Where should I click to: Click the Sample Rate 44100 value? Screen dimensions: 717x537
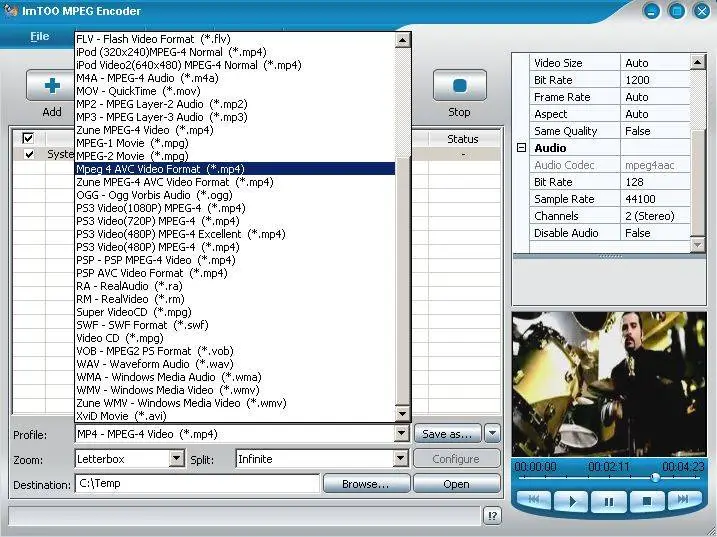pos(655,199)
